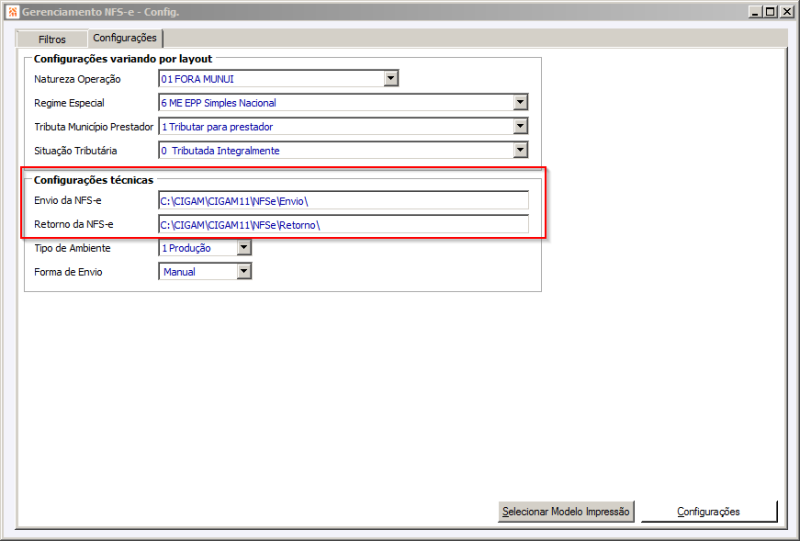The image size is (800, 541).
Task: Click the 'Situação Tributária' label
Action: point(76,151)
